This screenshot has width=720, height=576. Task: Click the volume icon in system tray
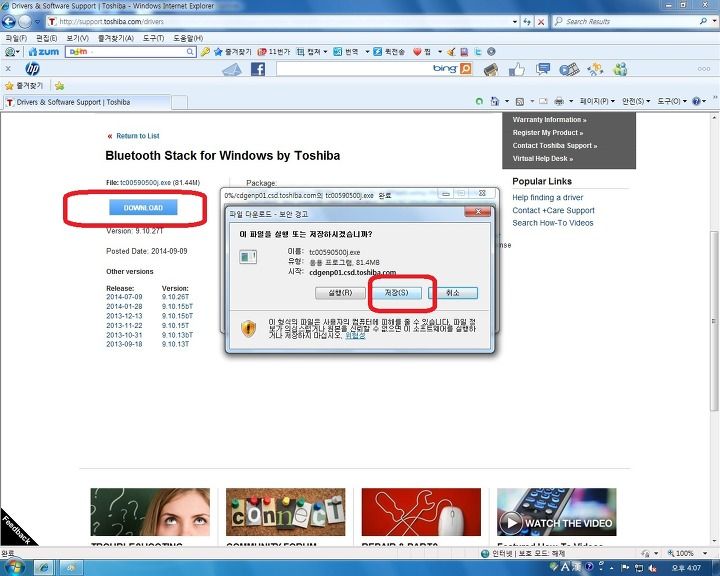click(652, 568)
